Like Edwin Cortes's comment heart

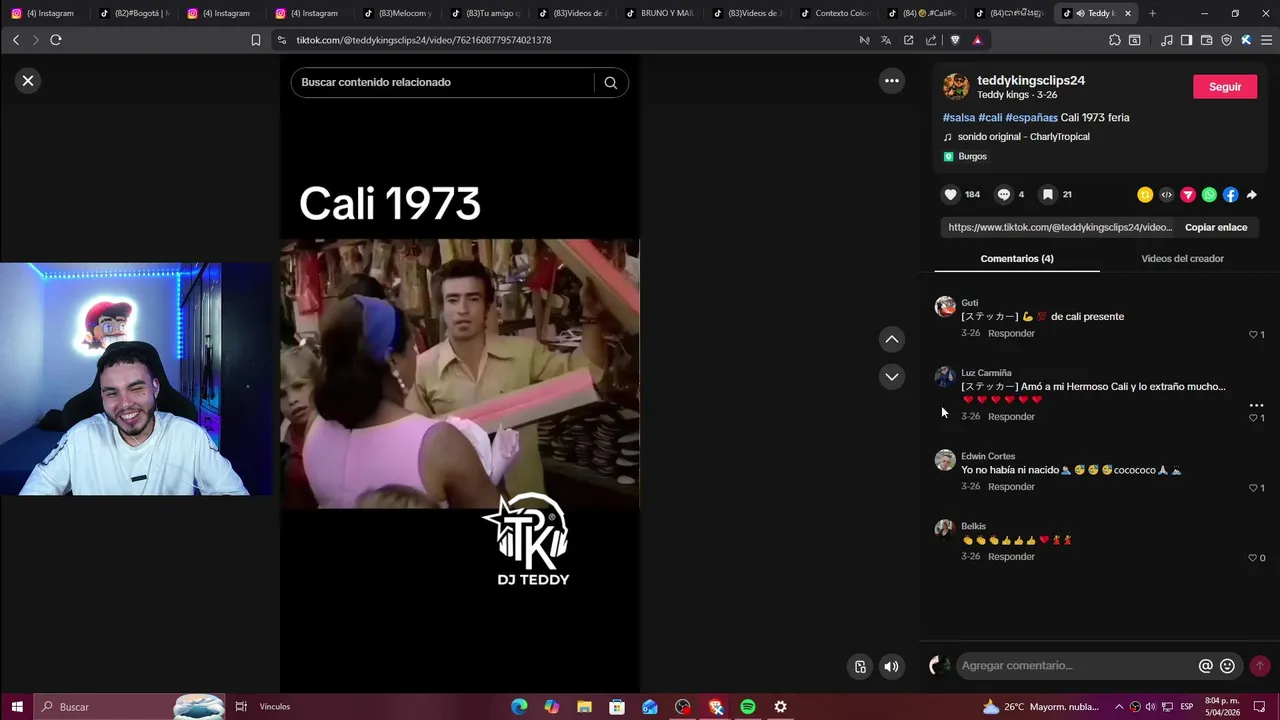(1253, 488)
